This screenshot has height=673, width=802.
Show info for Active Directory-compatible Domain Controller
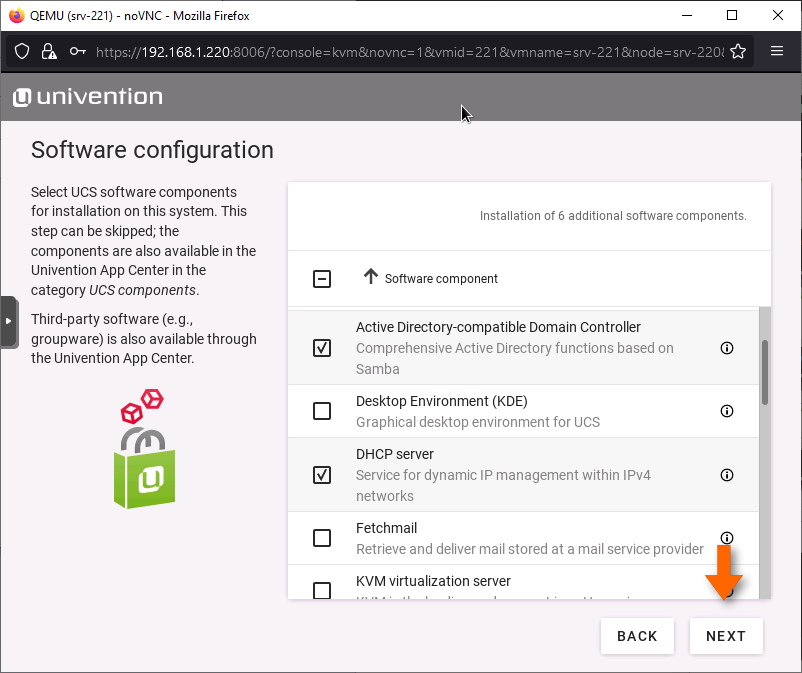727,348
